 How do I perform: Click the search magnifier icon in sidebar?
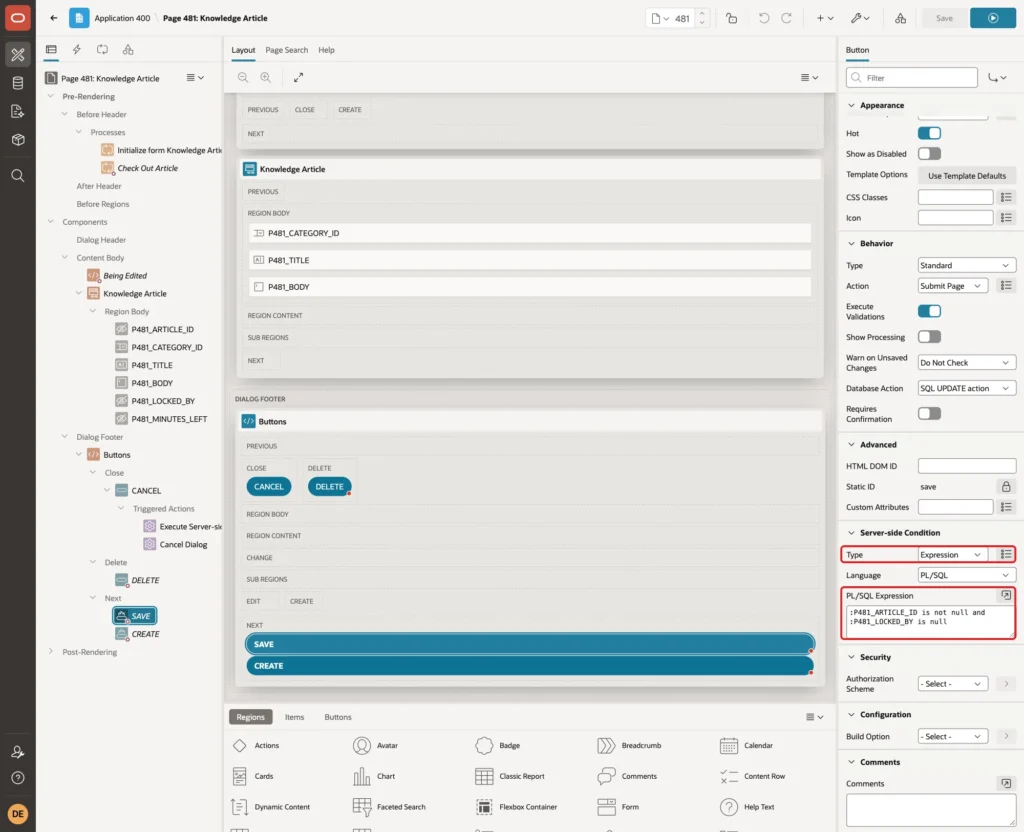[x=18, y=176]
